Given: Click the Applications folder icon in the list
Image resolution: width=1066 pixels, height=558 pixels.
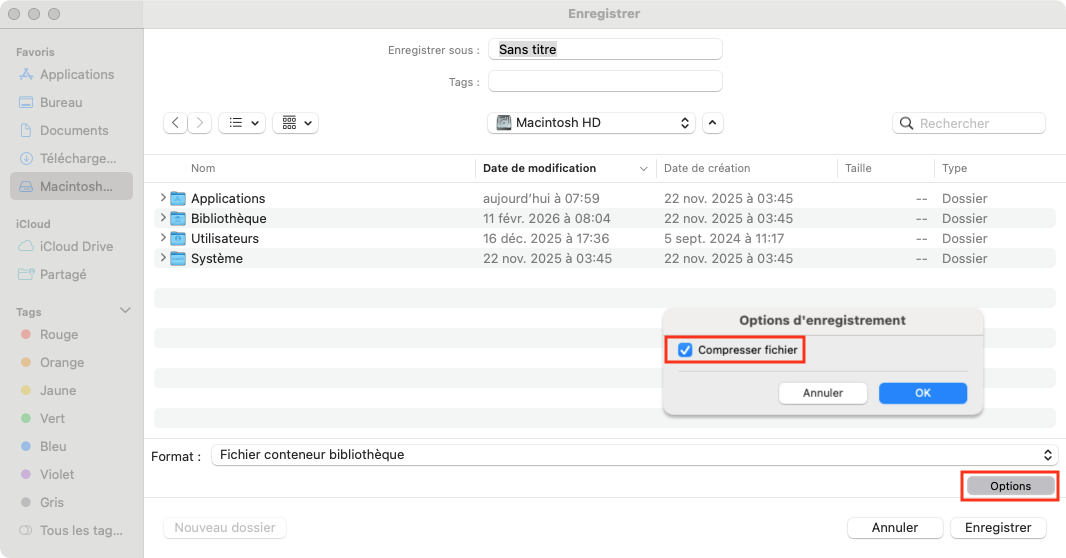Looking at the screenshot, I should tap(177, 198).
